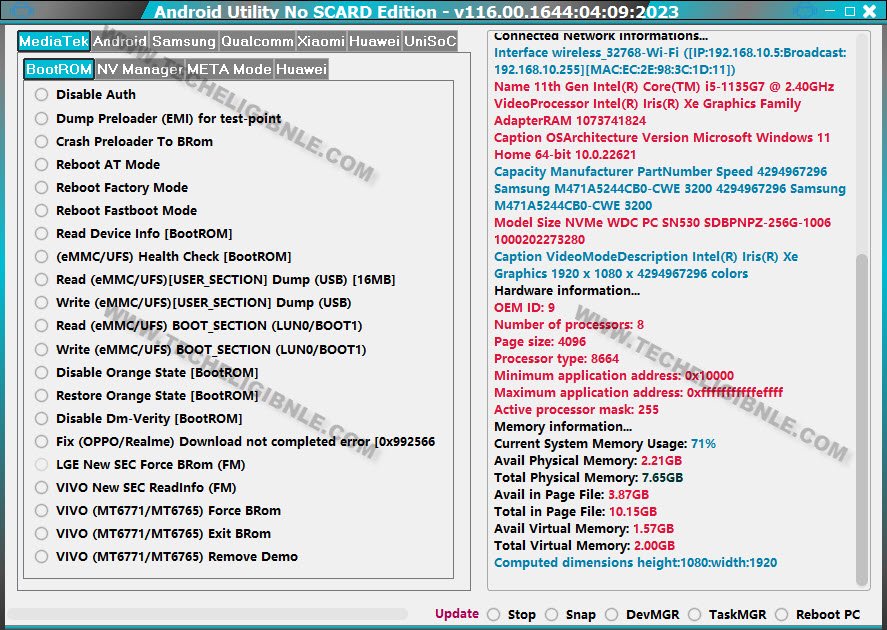Click 'Avail Physical Memory: 2.21GB' line

pos(588,460)
